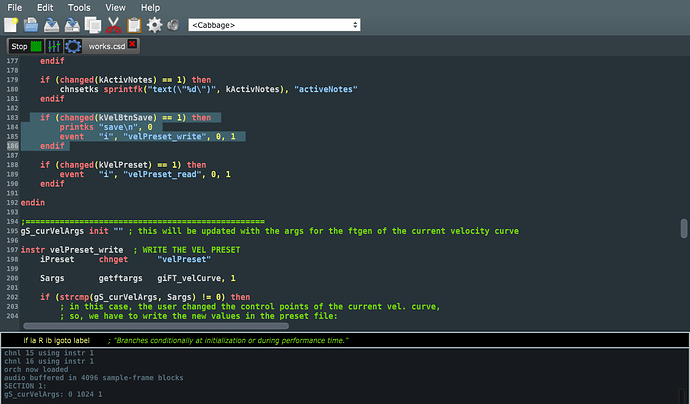Open the View menu

click(x=115, y=7)
